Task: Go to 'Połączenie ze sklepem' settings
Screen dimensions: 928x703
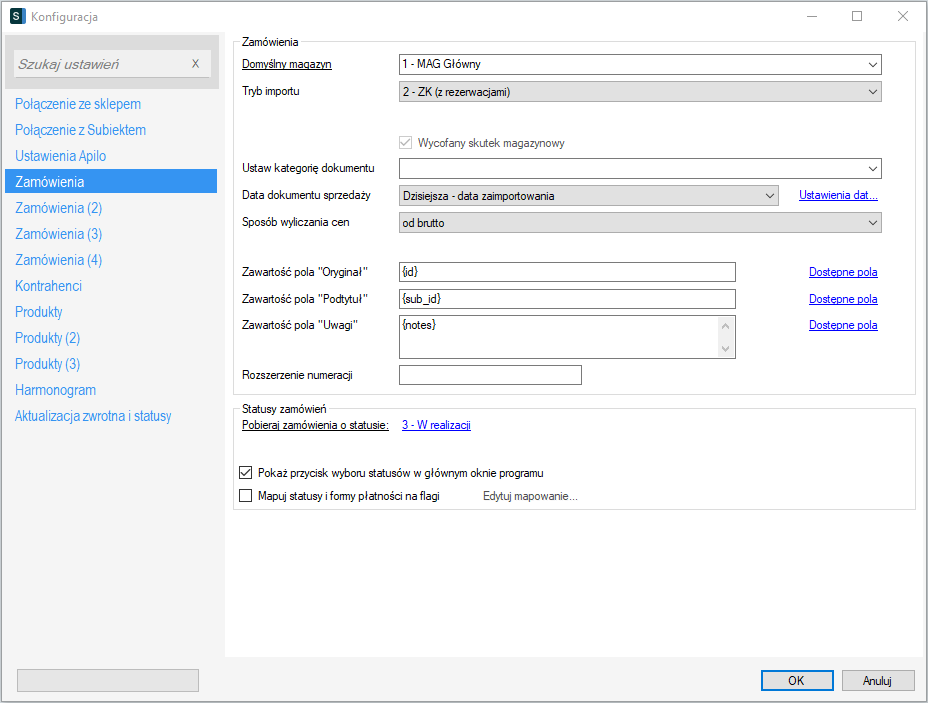Action: [x=78, y=104]
